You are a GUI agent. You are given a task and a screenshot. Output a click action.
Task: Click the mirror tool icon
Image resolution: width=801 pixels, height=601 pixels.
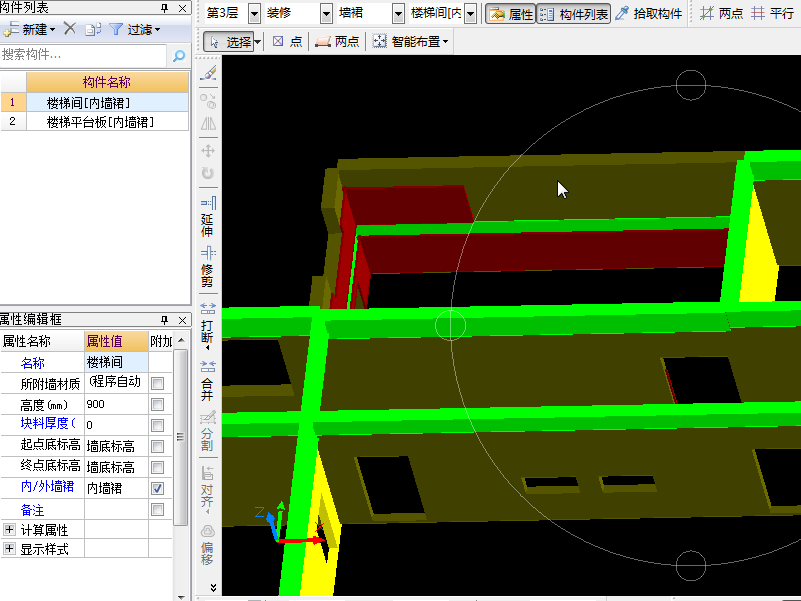coord(208,124)
